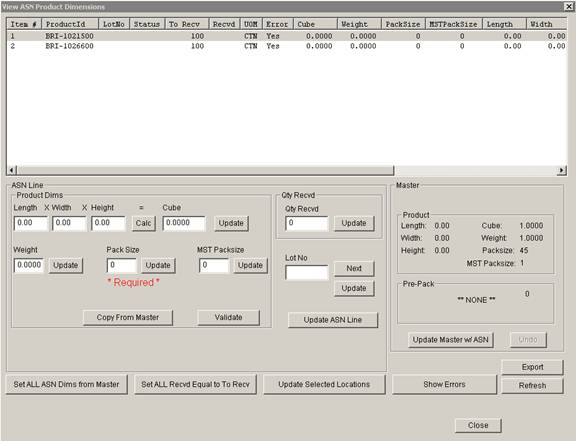Click the horizontal scrollbar thumb

point(206,170)
